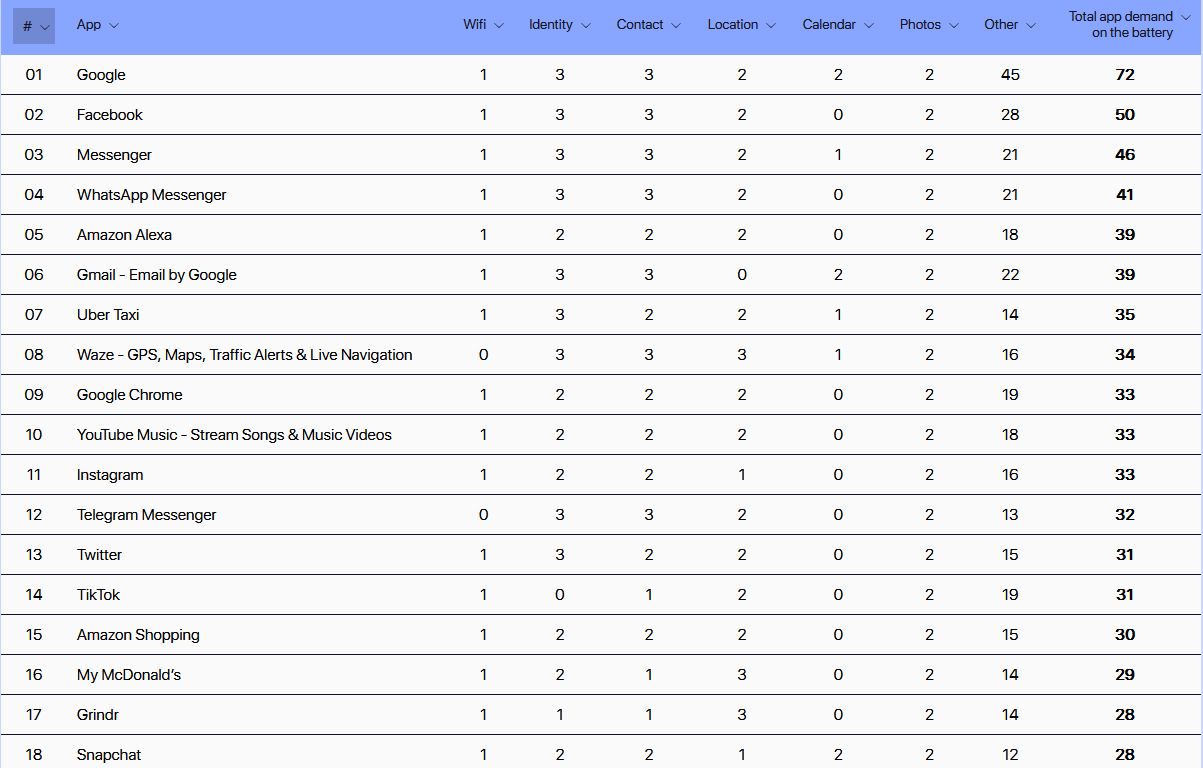Image resolution: width=1203 pixels, height=768 pixels.
Task: Select the Telegram Messenger row
Action: (x=146, y=515)
